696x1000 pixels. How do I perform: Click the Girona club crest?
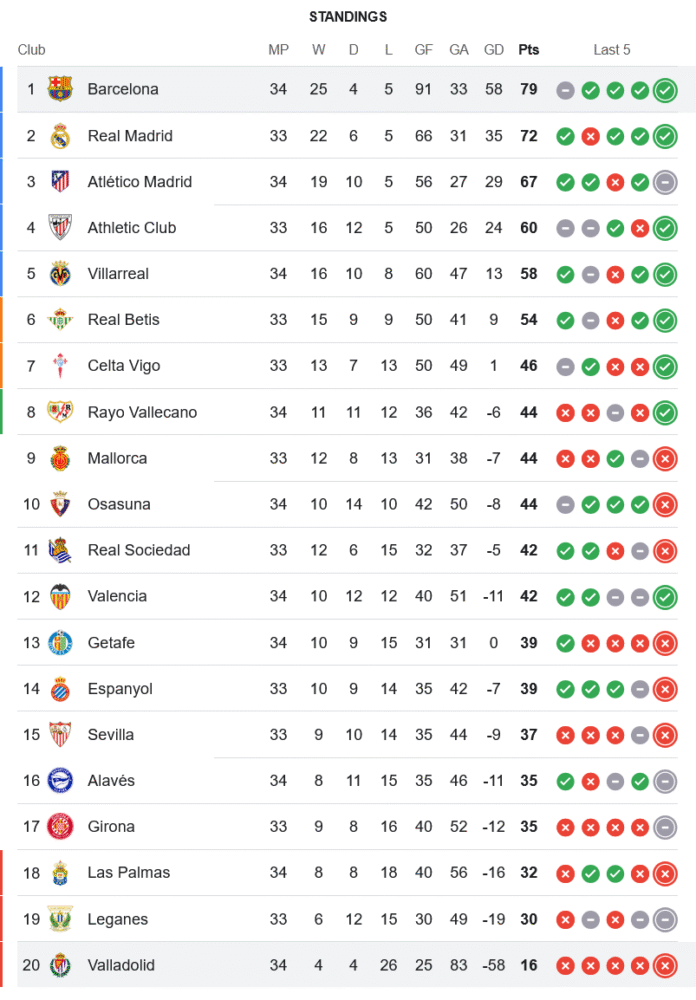[x=60, y=827]
